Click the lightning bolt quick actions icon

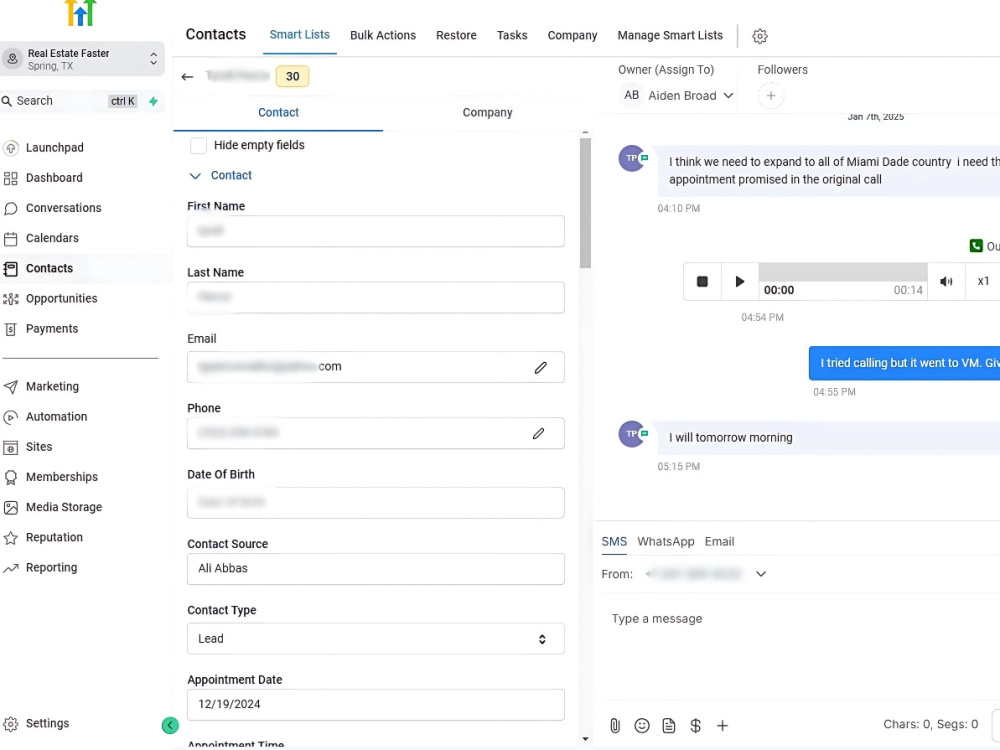click(153, 101)
